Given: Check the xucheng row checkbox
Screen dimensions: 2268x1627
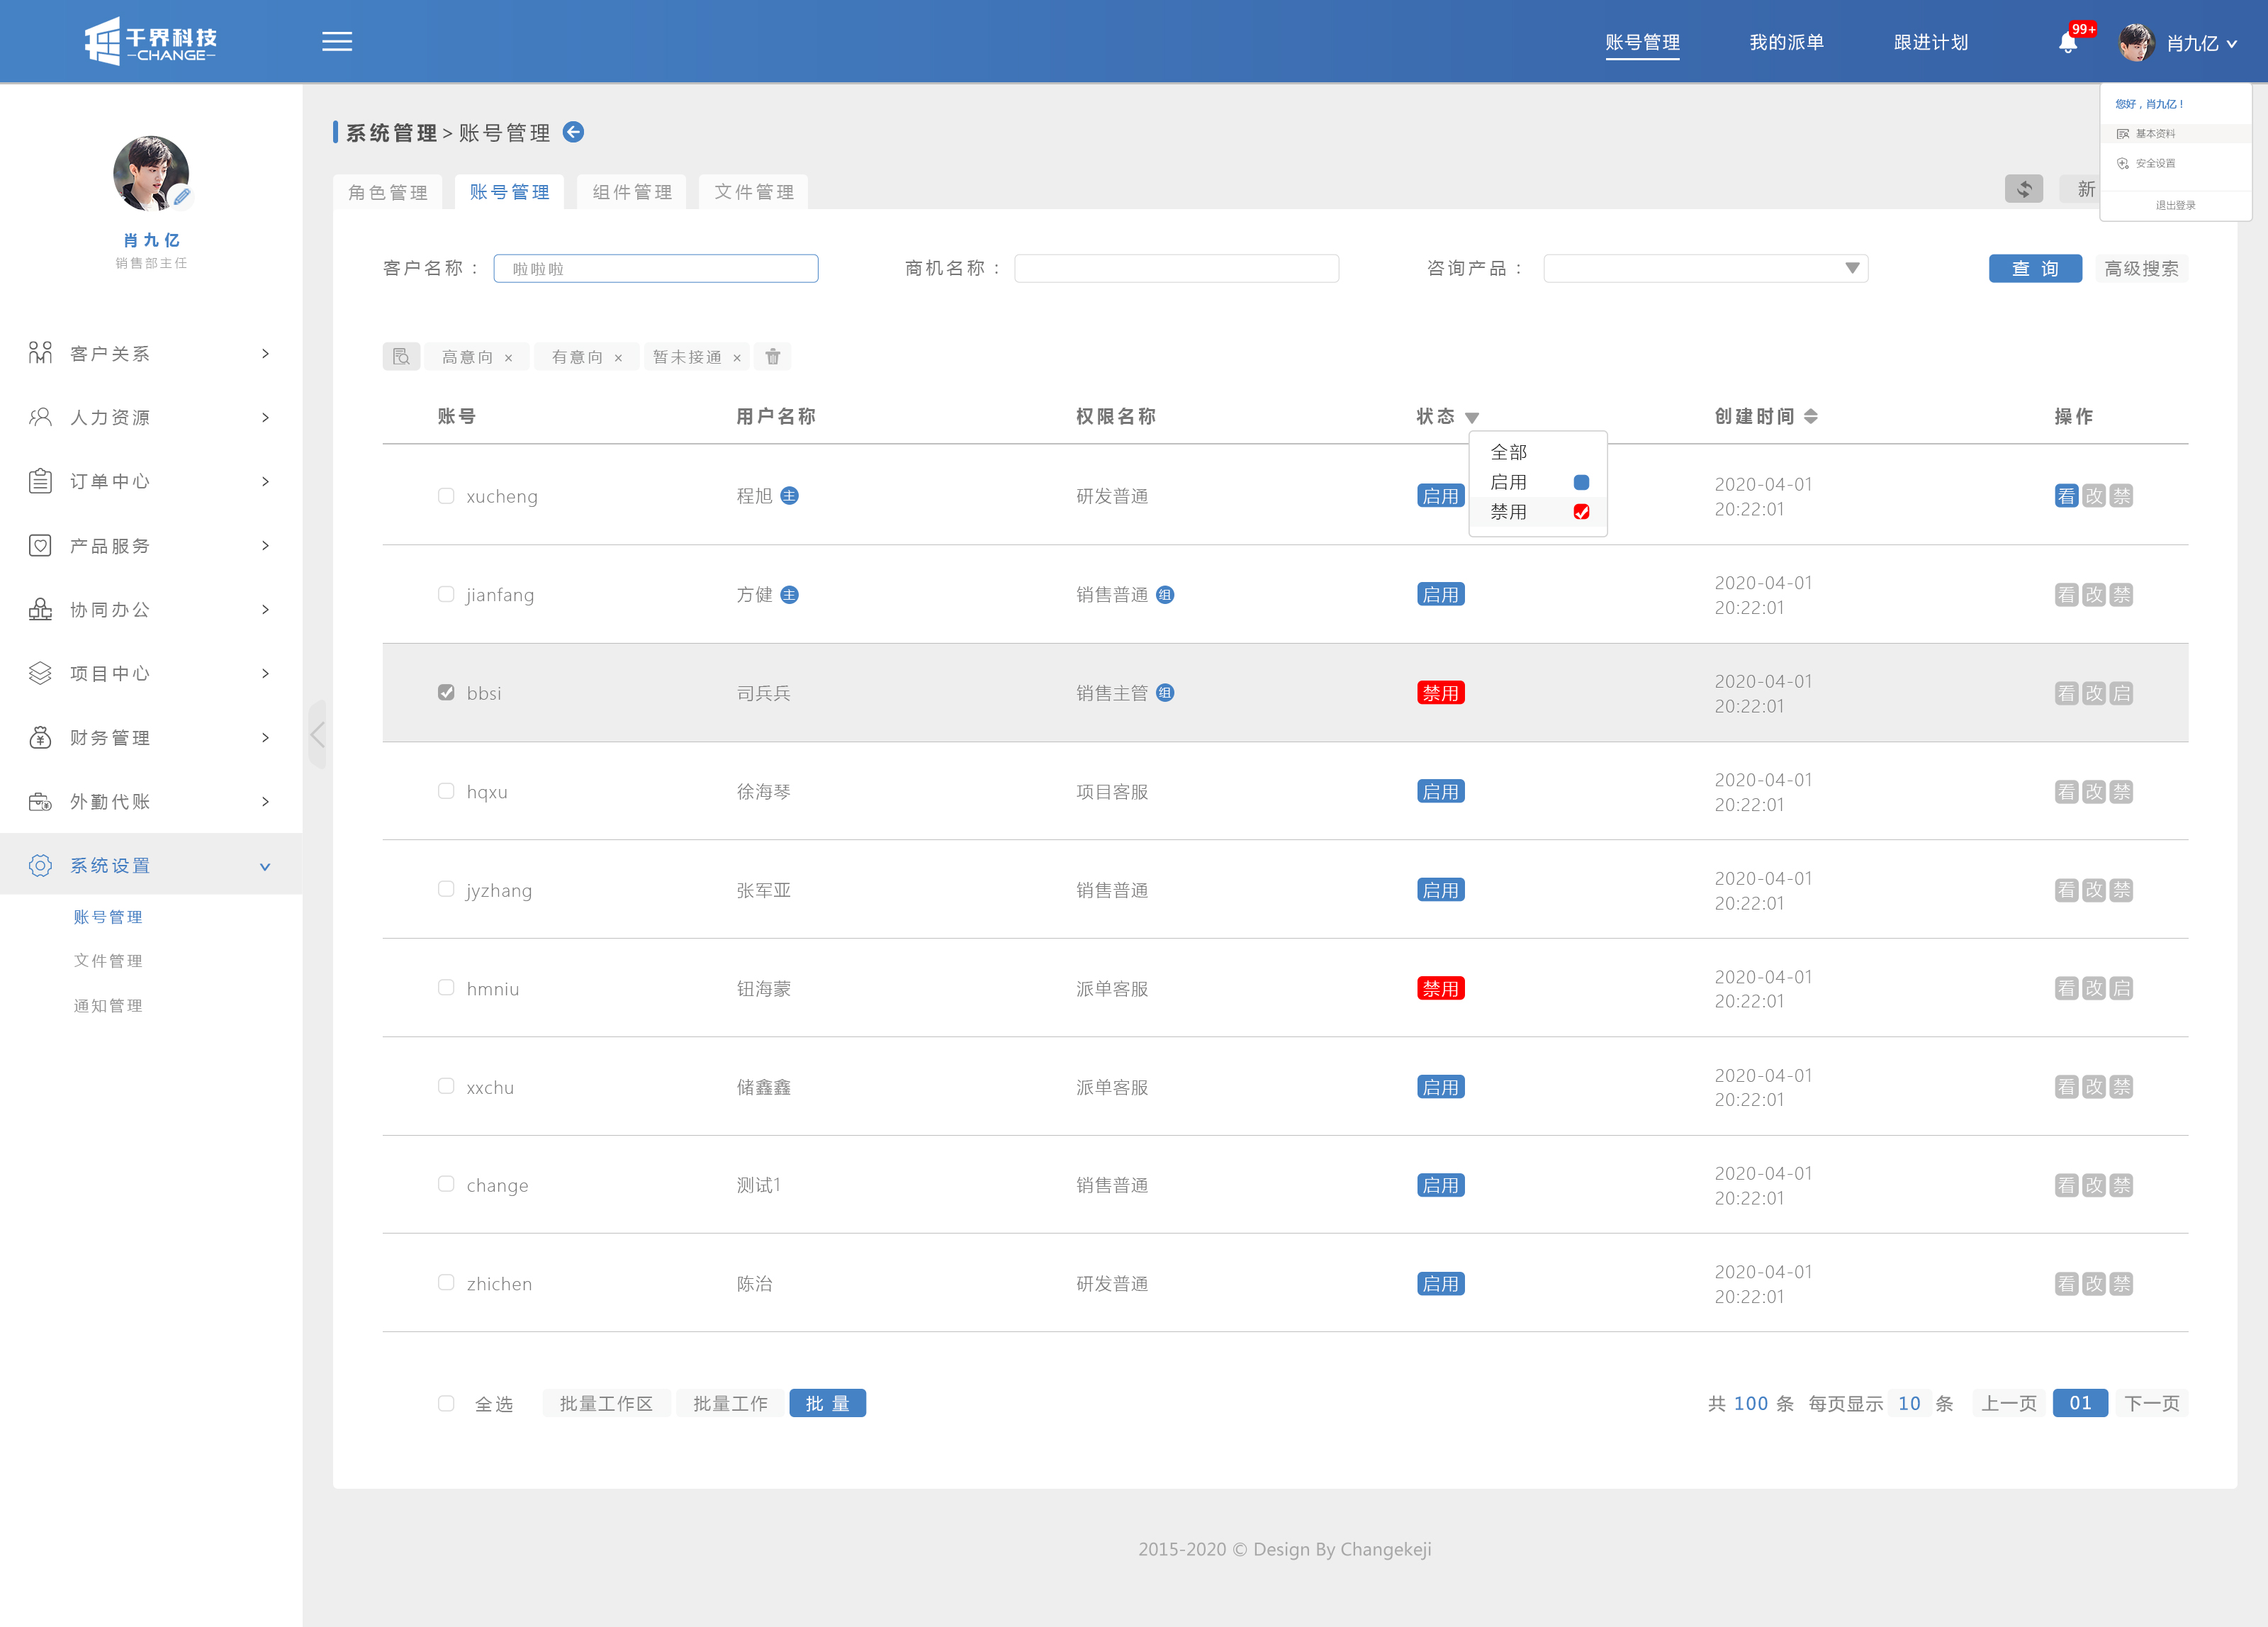Looking at the screenshot, I should coord(446,496).
